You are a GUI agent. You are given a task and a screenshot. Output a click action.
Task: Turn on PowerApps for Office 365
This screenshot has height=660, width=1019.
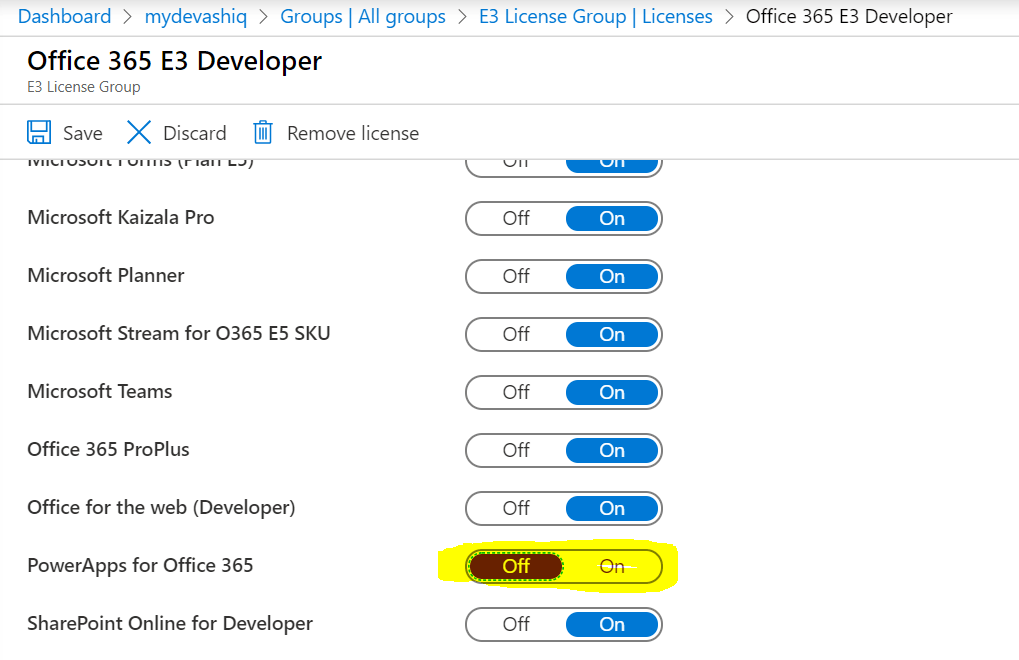click(612, 566)
